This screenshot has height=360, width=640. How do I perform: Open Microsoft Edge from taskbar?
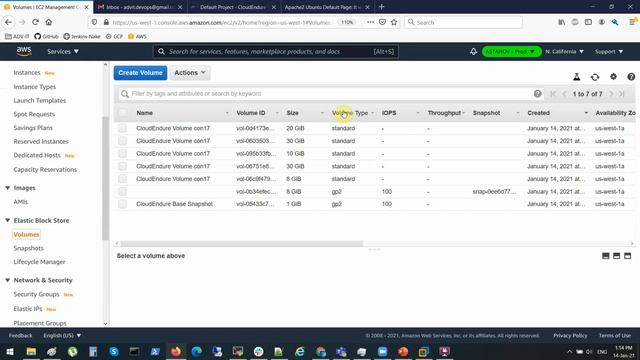tap(197, 351)
